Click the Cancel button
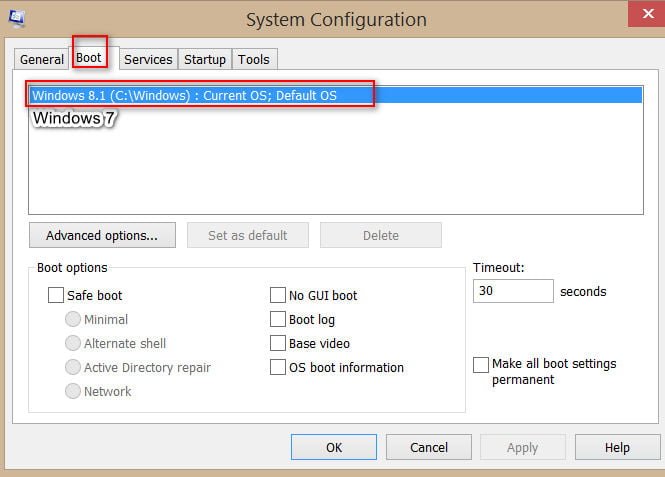The width and height of the screenshot is (665, 477). tap(429, 447)
